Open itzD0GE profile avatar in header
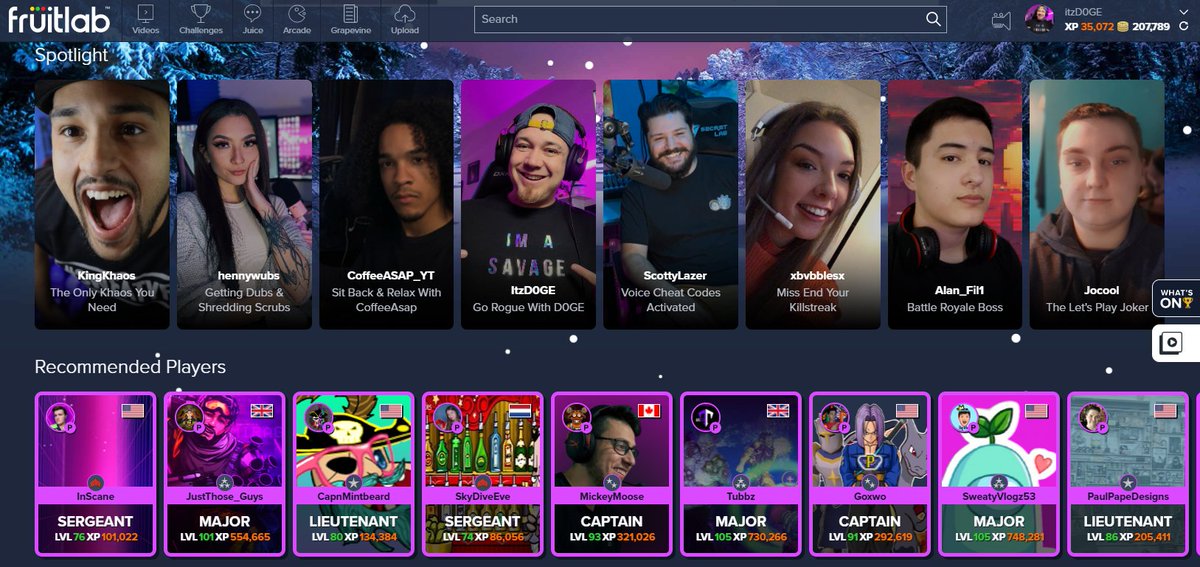This screenshot has height=567, width=1200. pos(1040,19)
